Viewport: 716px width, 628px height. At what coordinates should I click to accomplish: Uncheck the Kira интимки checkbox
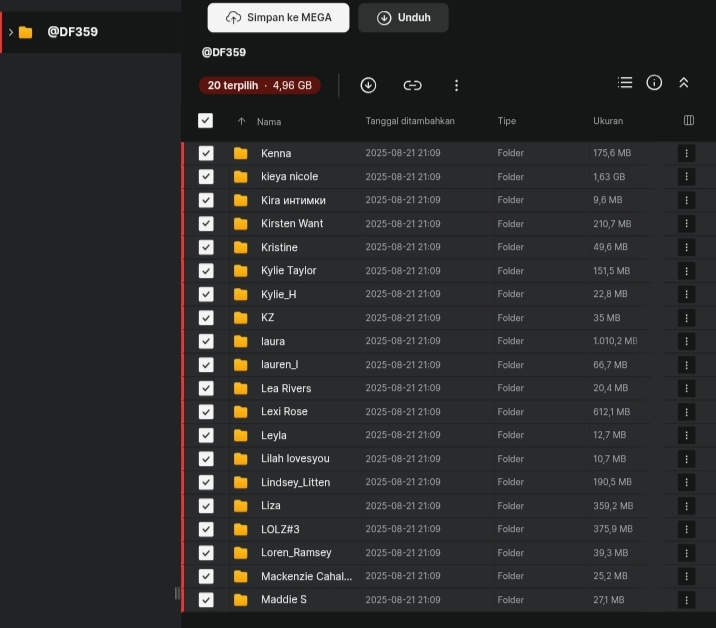point(206,200)
